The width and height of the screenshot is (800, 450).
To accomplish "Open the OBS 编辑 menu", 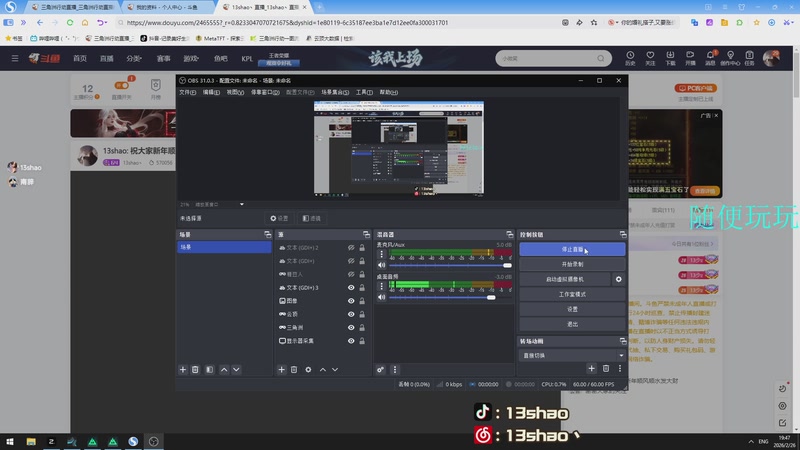I will tap(211, 92).
